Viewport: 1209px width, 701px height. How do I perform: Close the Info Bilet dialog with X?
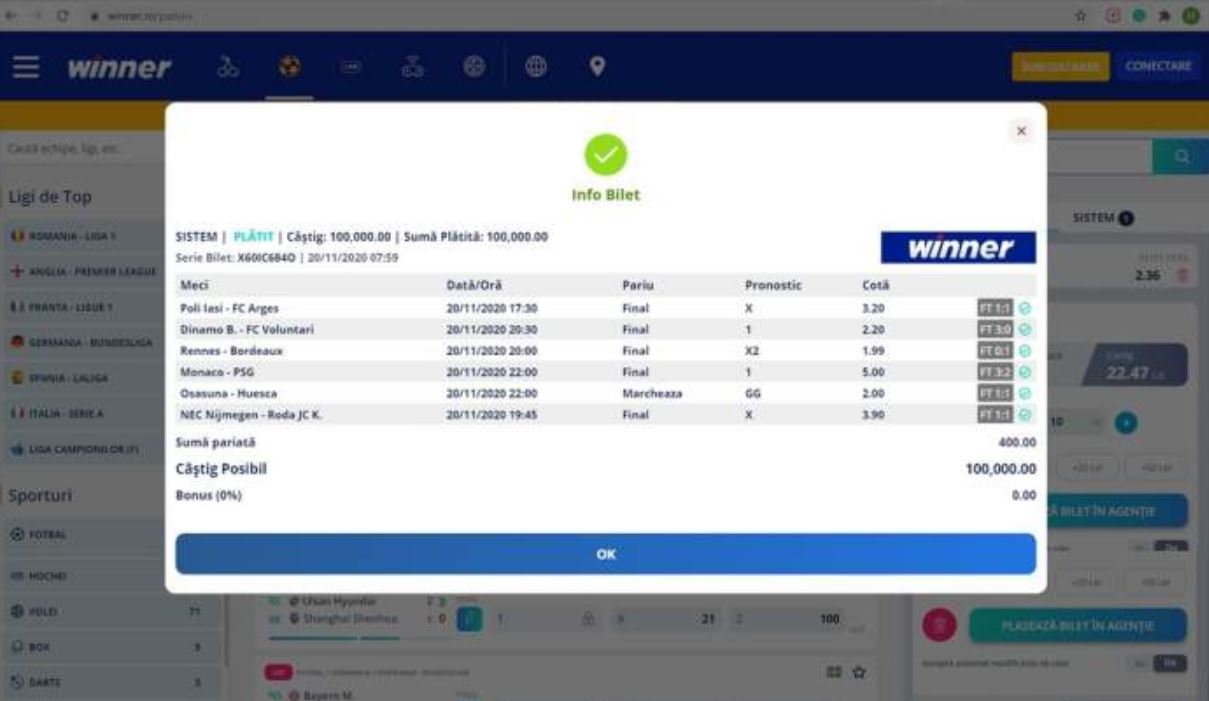pyautogui.click(x=1021, y=131)
